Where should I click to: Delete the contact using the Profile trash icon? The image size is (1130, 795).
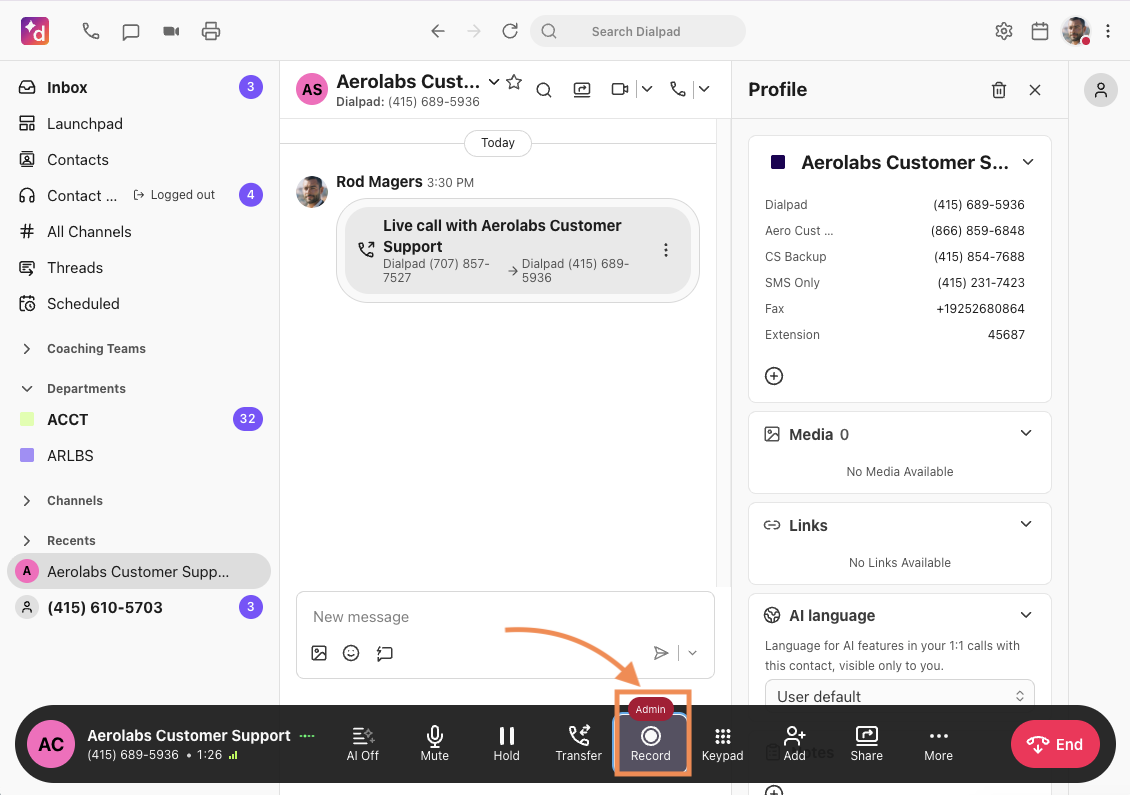[999, 90]
